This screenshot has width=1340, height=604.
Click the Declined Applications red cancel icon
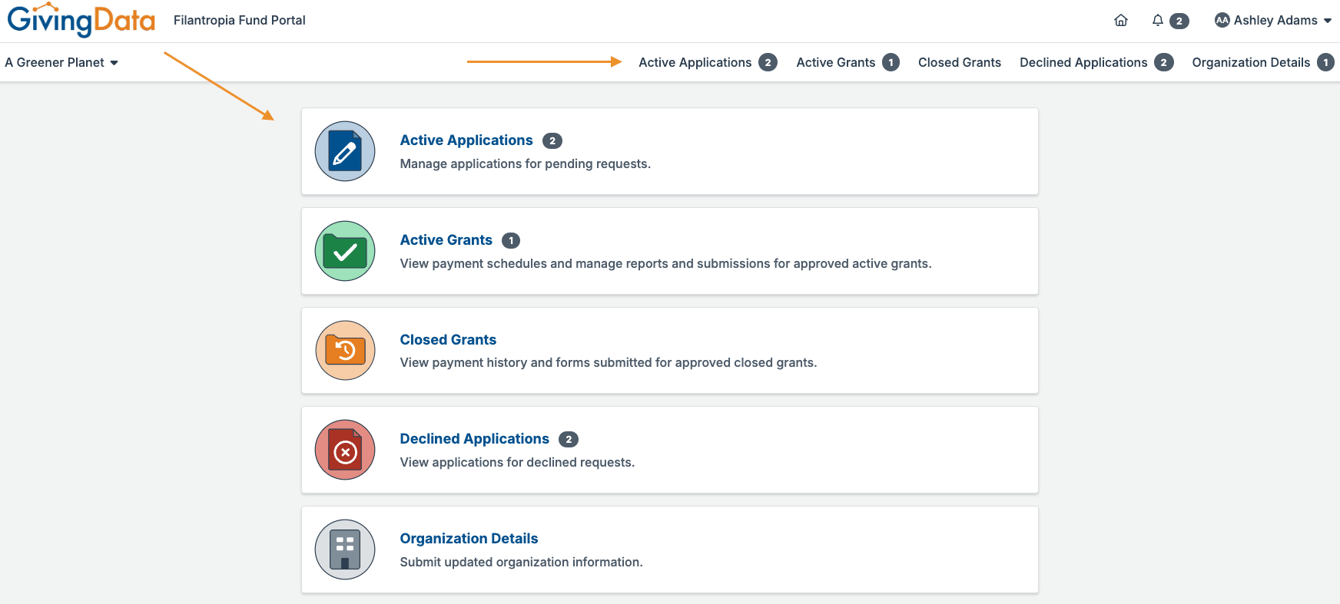344,449
